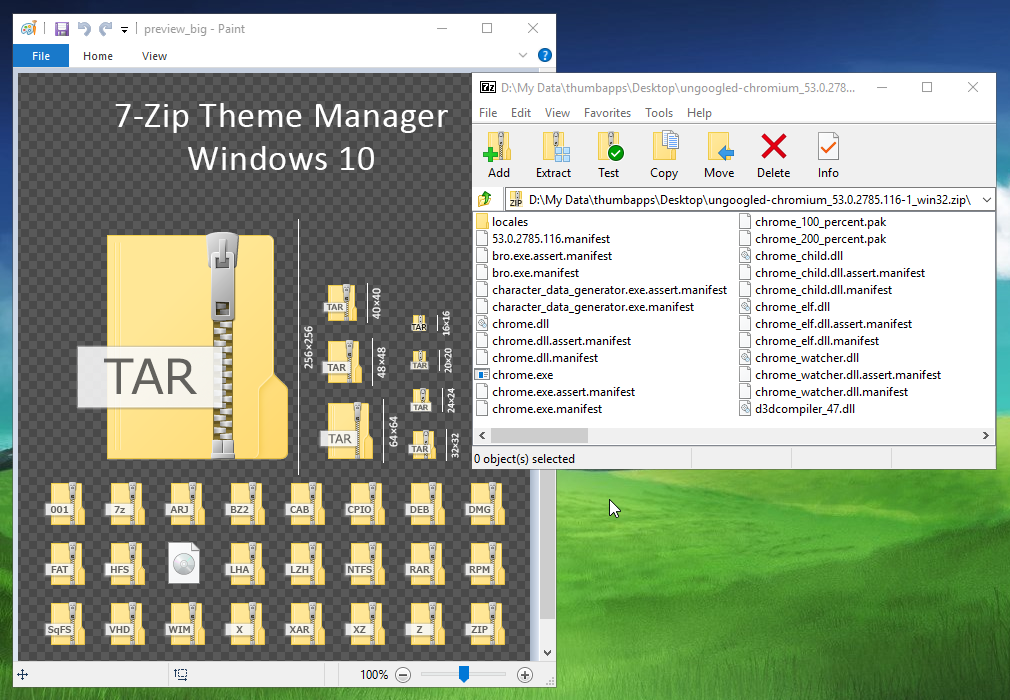Open the blue File button in Paint

41,56
